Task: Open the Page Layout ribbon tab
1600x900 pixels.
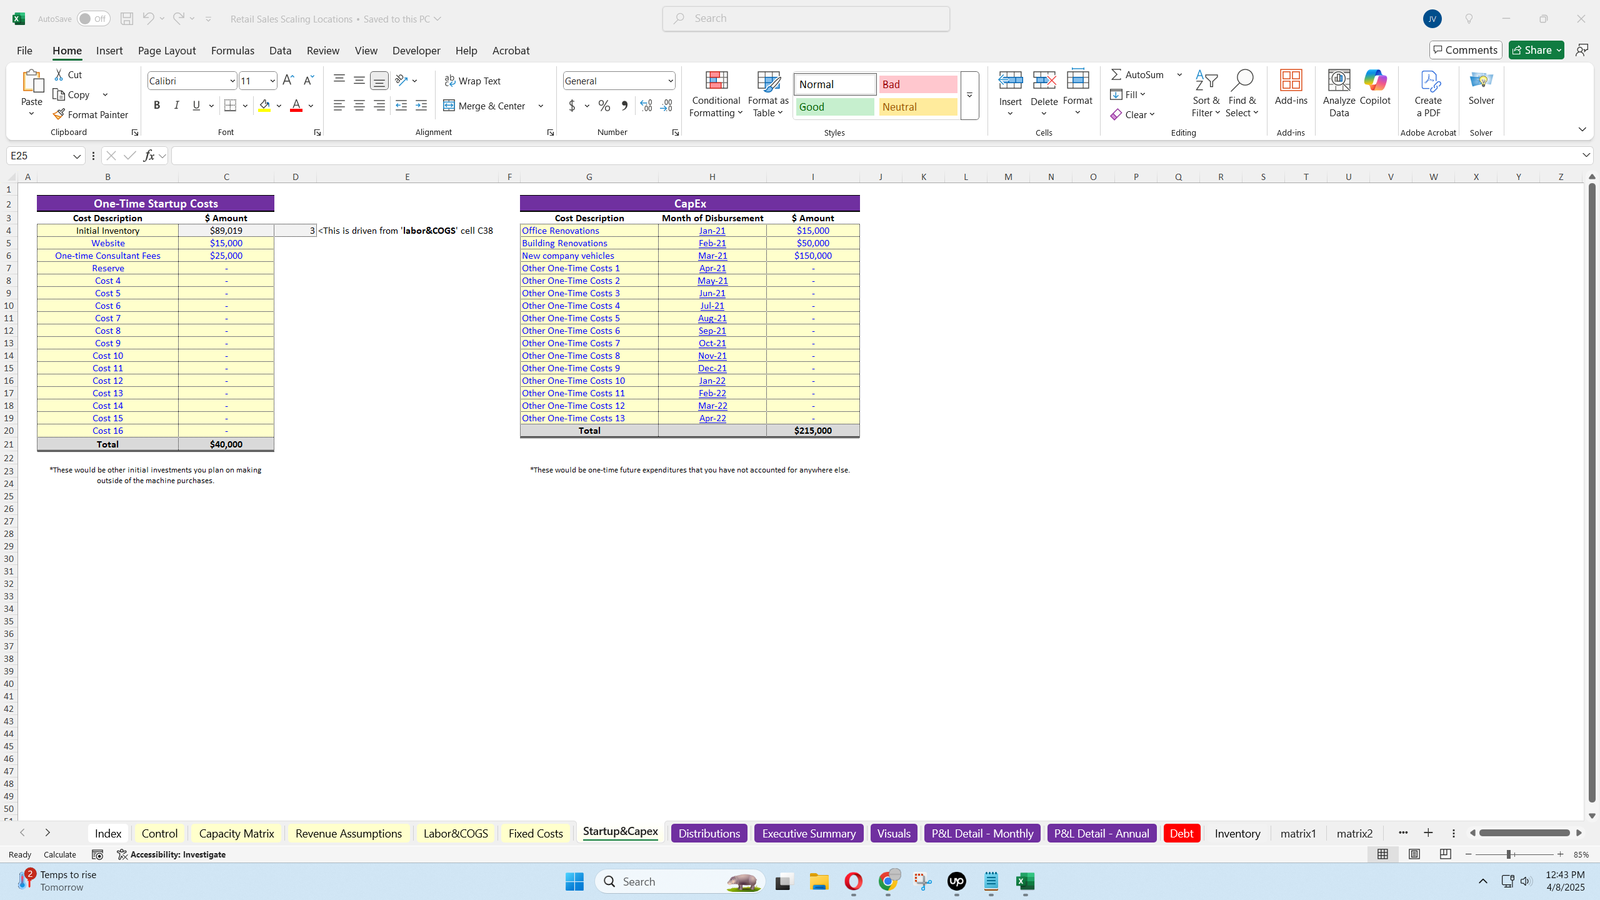Action: point(167,51)
